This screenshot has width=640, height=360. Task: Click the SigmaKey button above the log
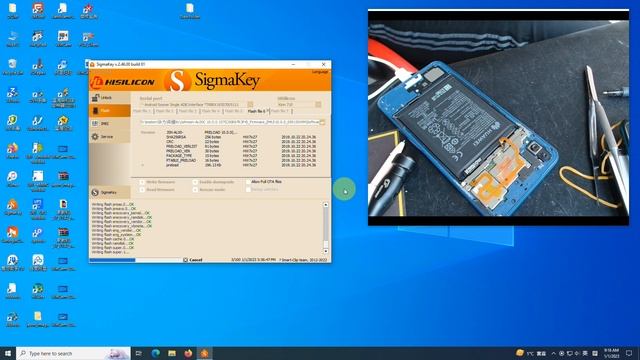(x=109, y=192)
